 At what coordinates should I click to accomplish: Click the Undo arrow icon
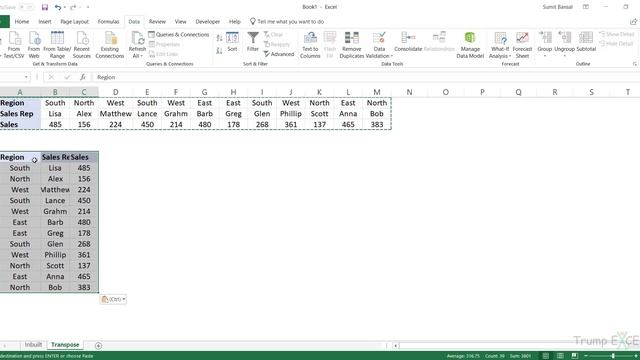click(x=58, y=7)
